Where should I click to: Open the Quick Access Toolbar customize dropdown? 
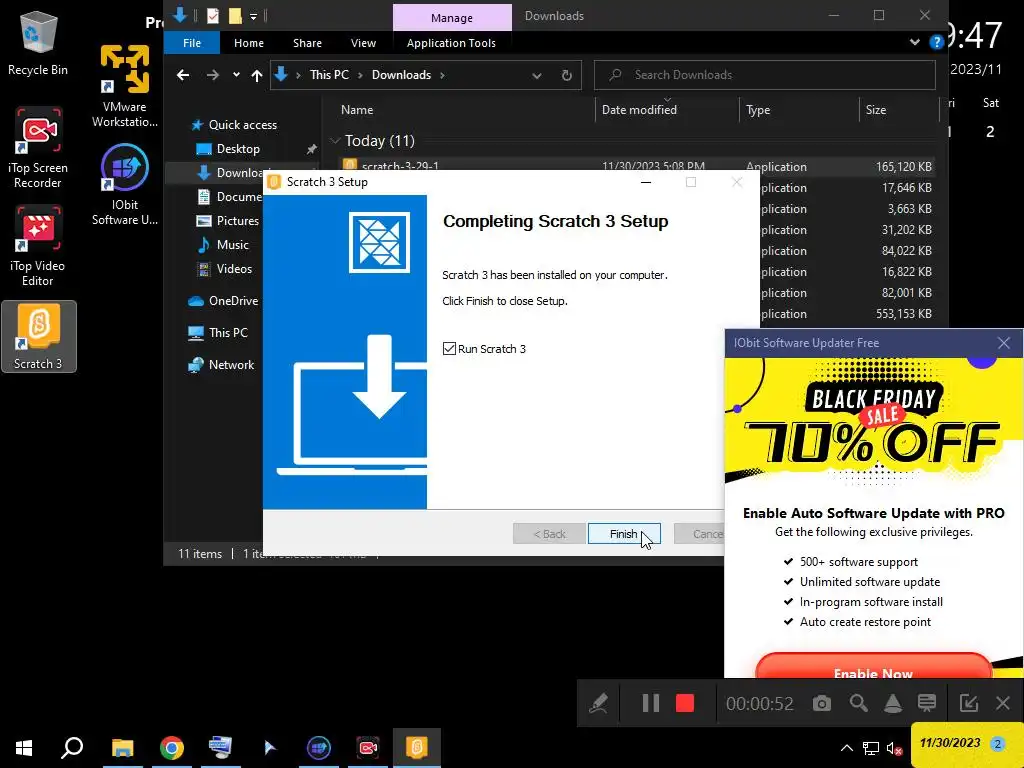tap(253, 16)
